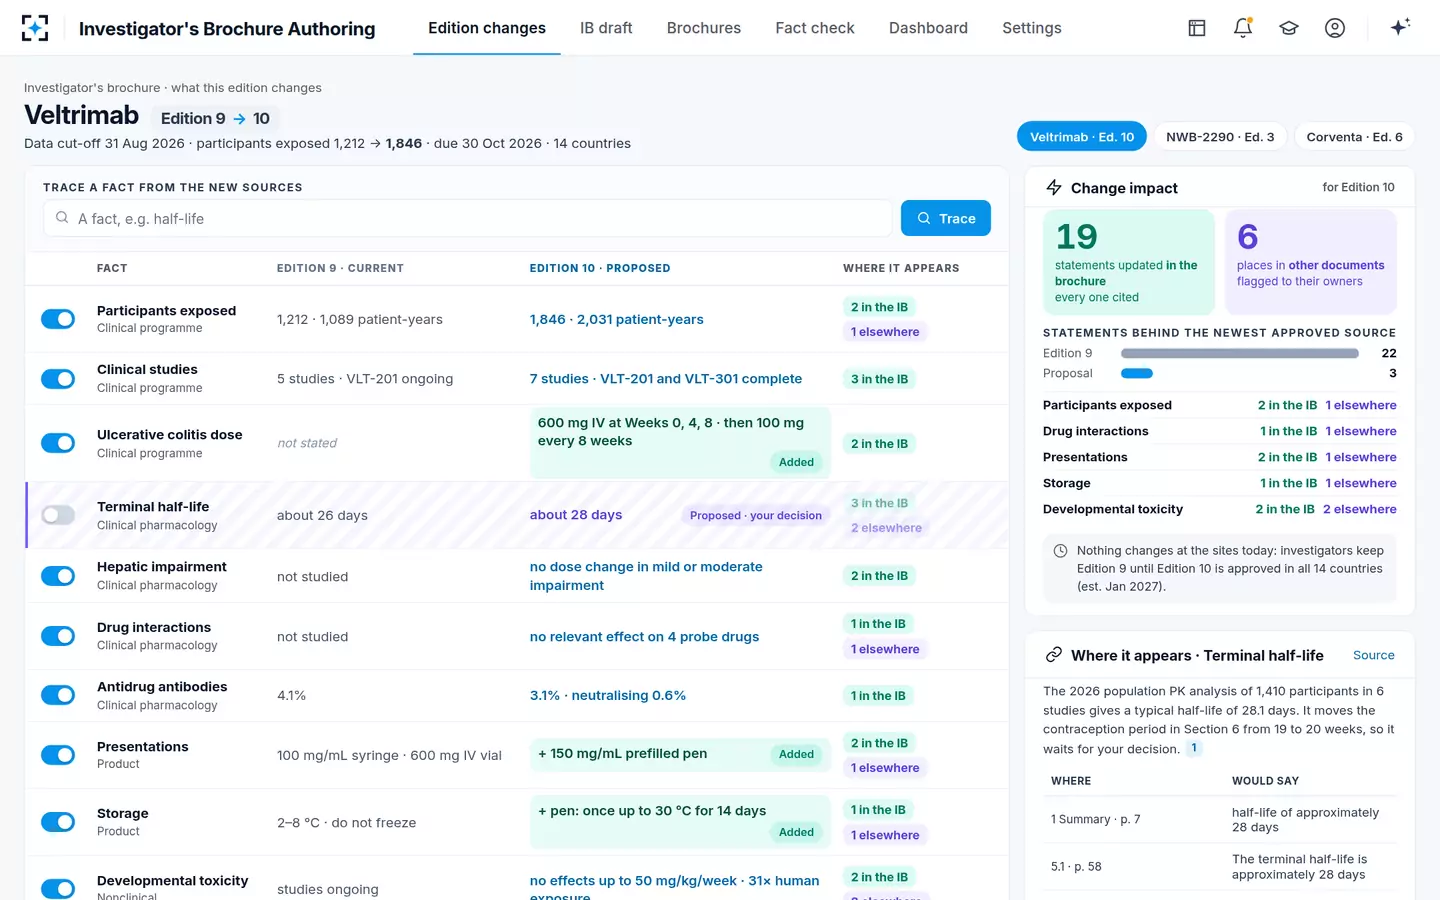Click "1 elsewhere" link for Drug interactions impact
1440x900 pixels.
point(1361,431)
